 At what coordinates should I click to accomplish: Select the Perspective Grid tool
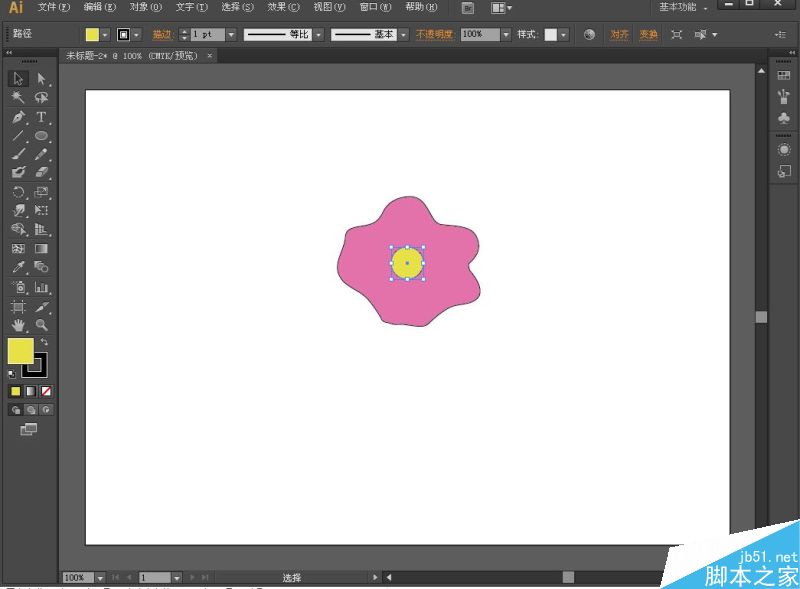pos(41,229)
